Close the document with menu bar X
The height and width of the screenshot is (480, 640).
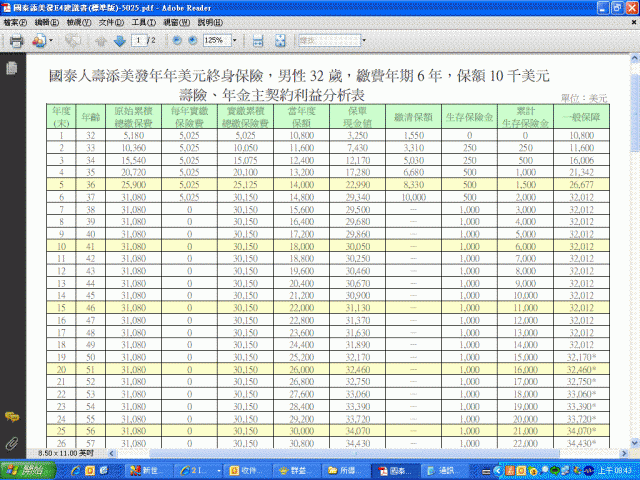(634, 22)
